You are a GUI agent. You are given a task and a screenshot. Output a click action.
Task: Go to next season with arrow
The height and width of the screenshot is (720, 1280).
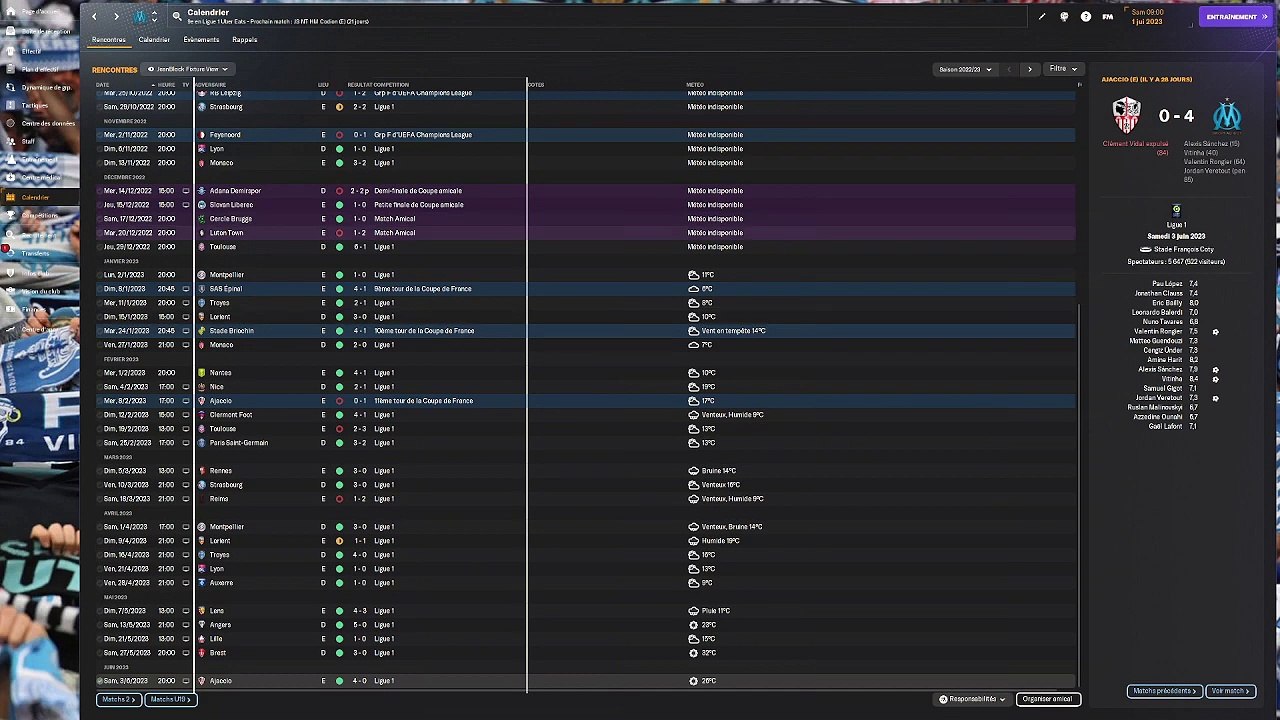point(1030,69)
